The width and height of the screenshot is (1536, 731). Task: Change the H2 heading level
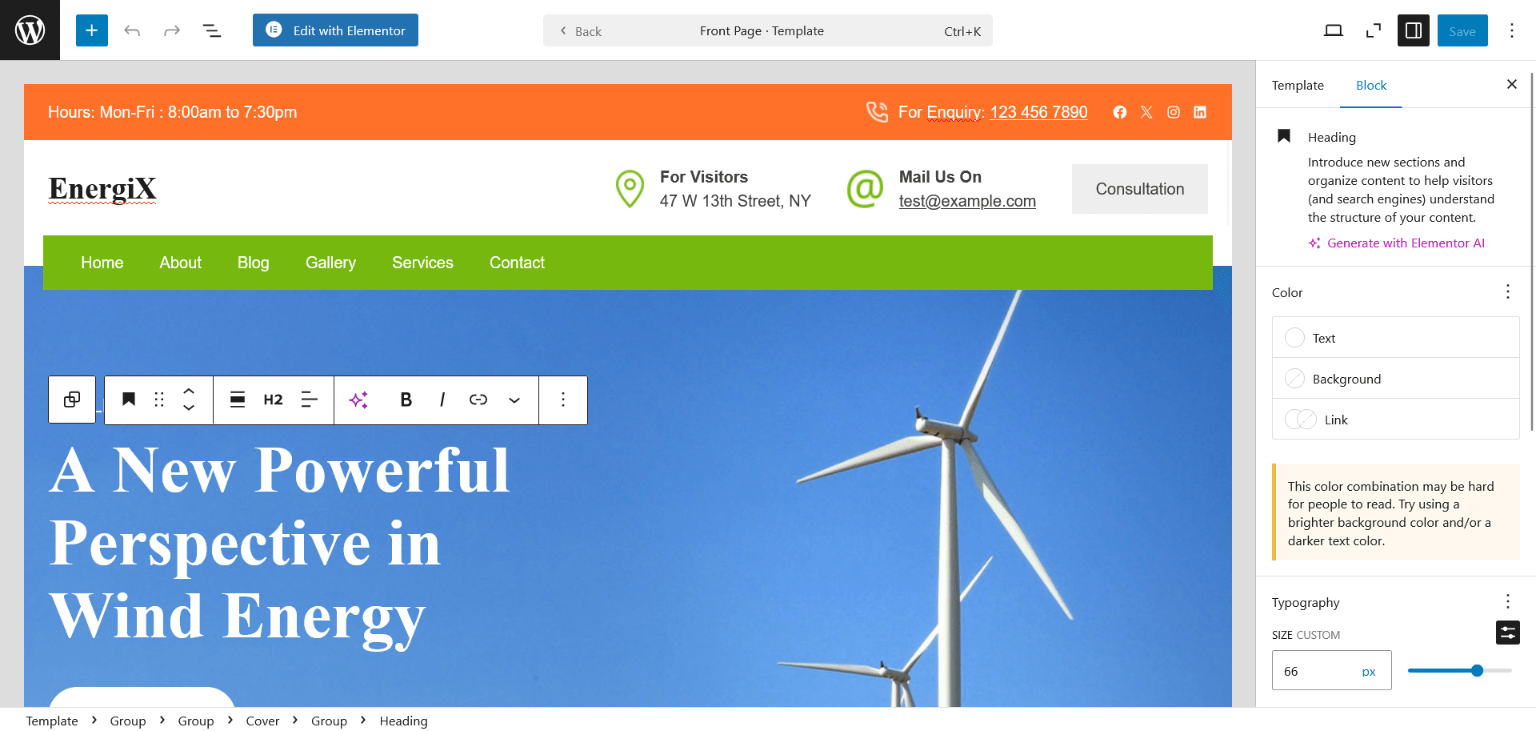273,400
